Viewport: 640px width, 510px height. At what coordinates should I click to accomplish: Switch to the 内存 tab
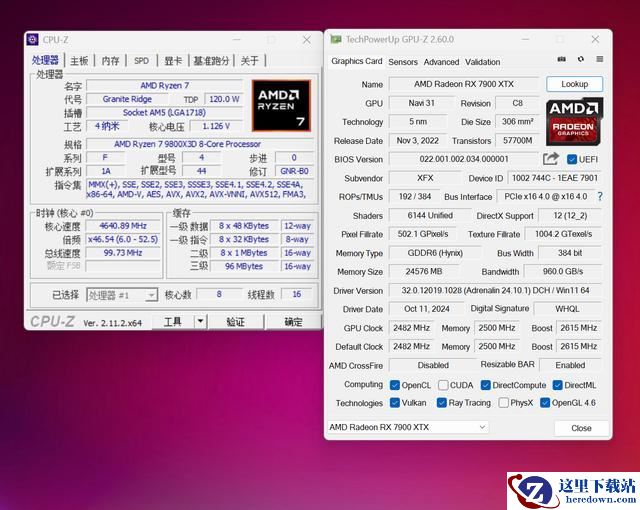point(110,61)
